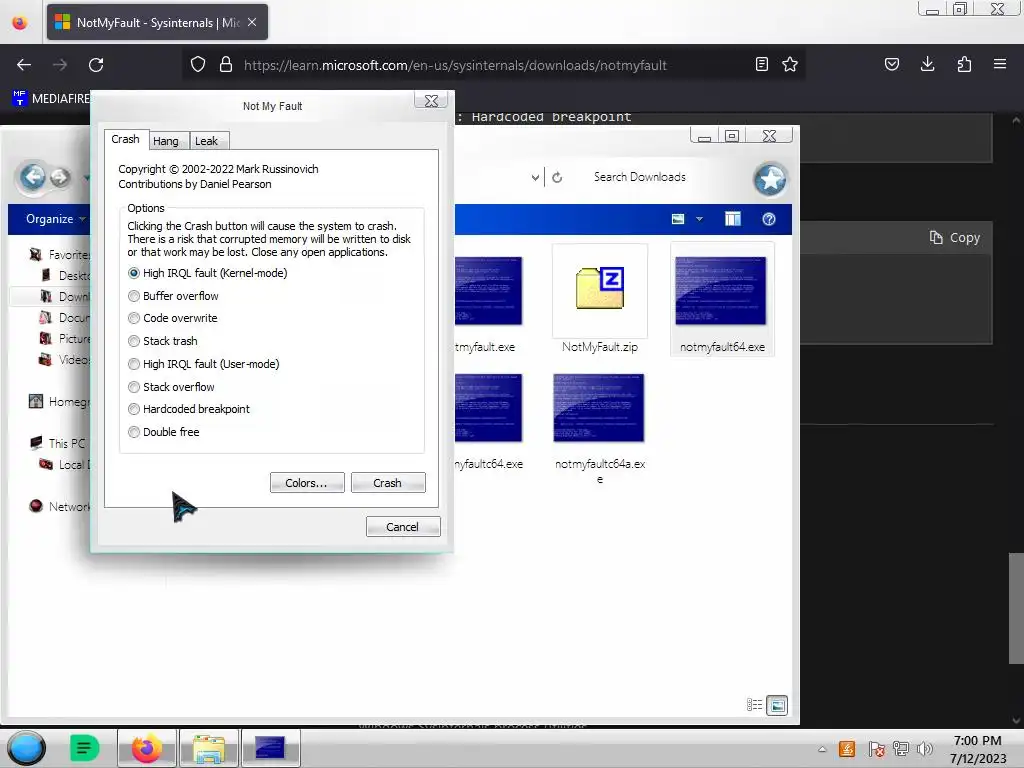
Task: Change view with the view icon
Action: [678, 219]
